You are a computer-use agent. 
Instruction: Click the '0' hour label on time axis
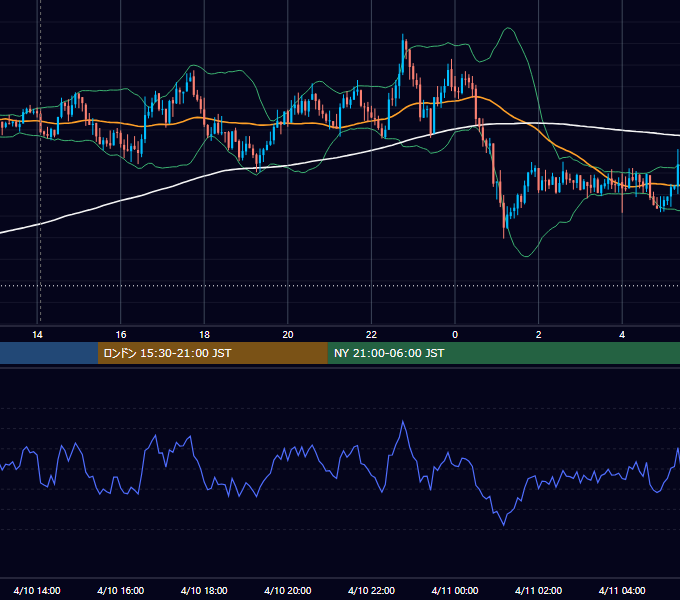click(455, 335)
